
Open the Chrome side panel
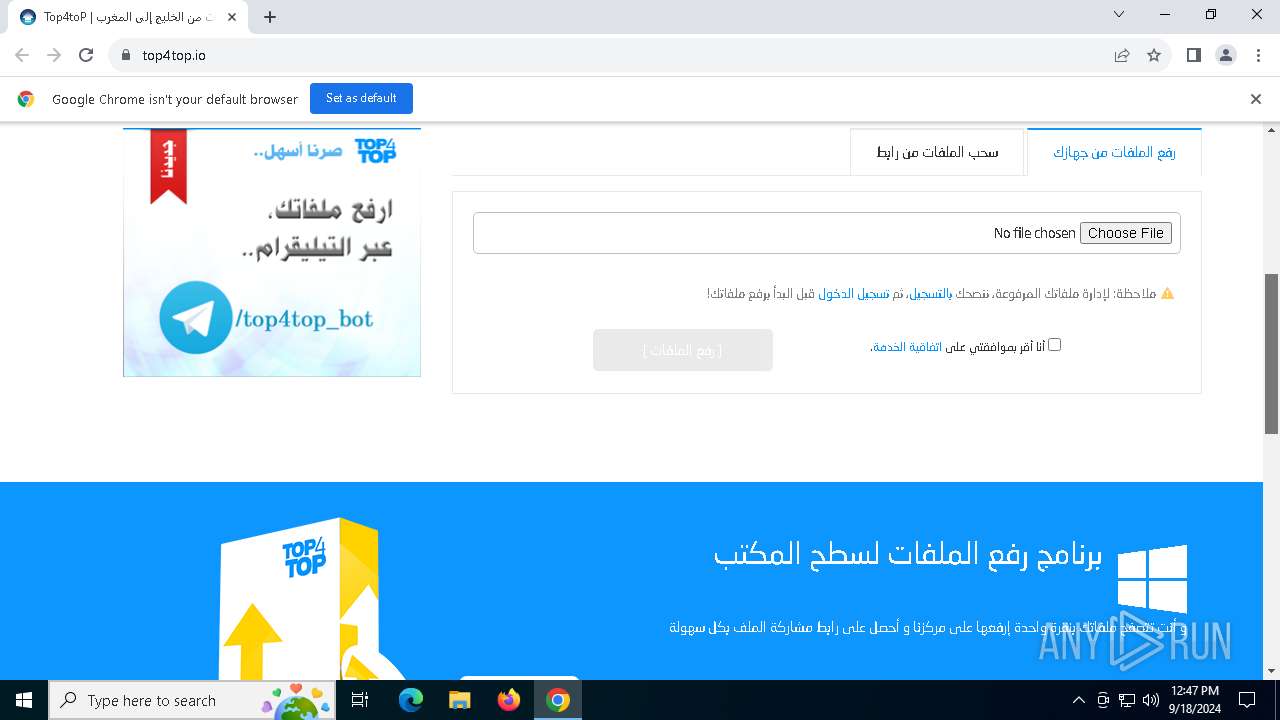[x=1194, y=55]
